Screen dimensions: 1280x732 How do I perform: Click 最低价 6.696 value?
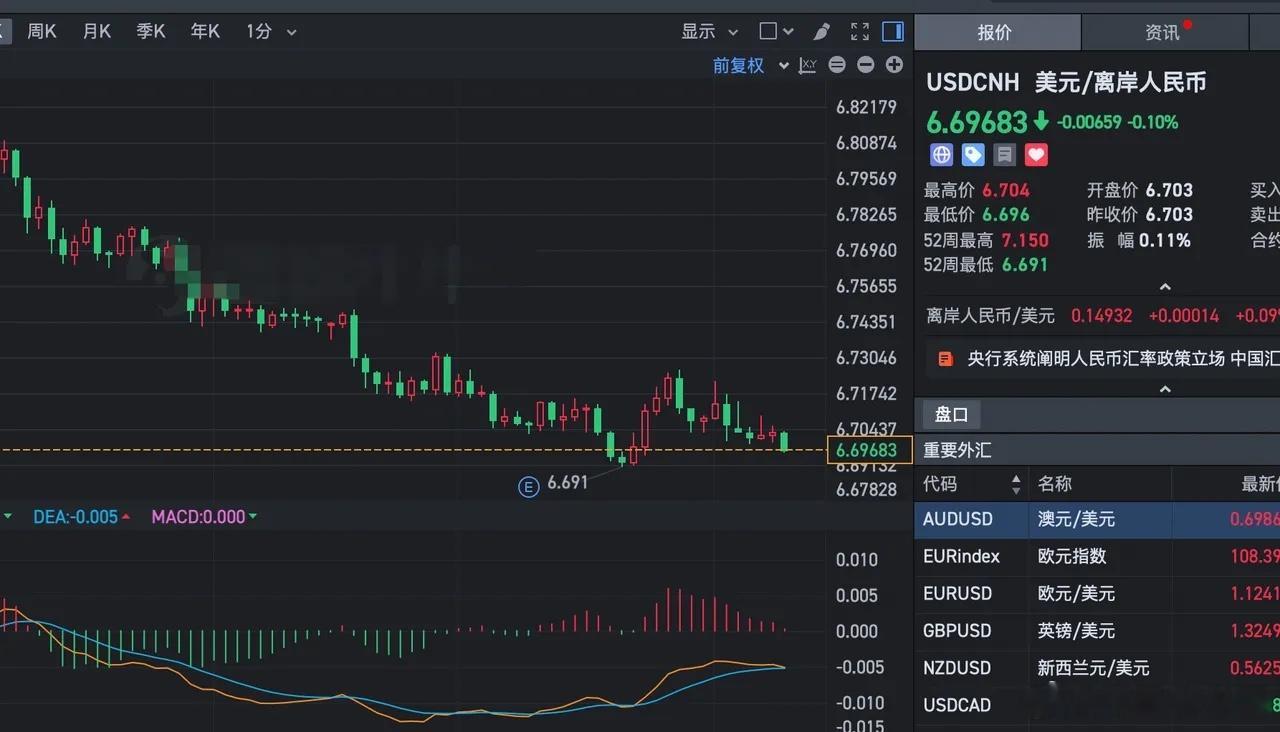[1006, 214]
